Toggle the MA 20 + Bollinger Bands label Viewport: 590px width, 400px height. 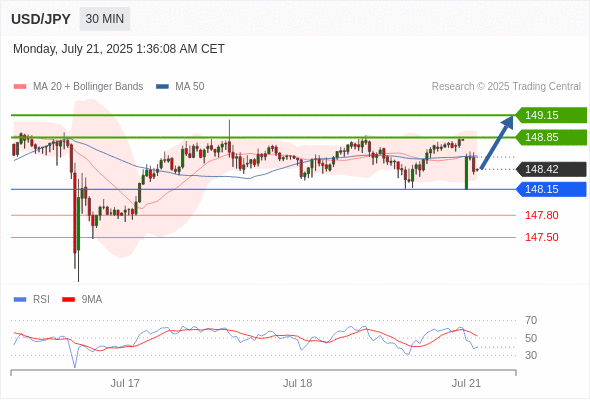pos(88,87)
